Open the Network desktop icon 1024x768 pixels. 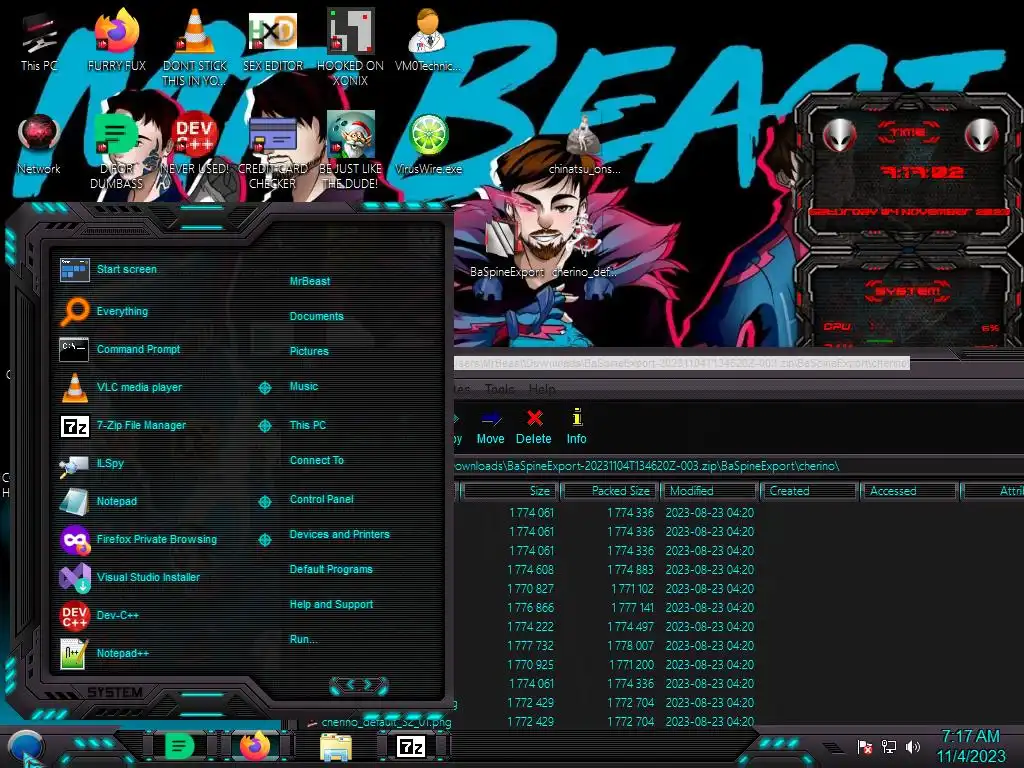coord(39,145)
